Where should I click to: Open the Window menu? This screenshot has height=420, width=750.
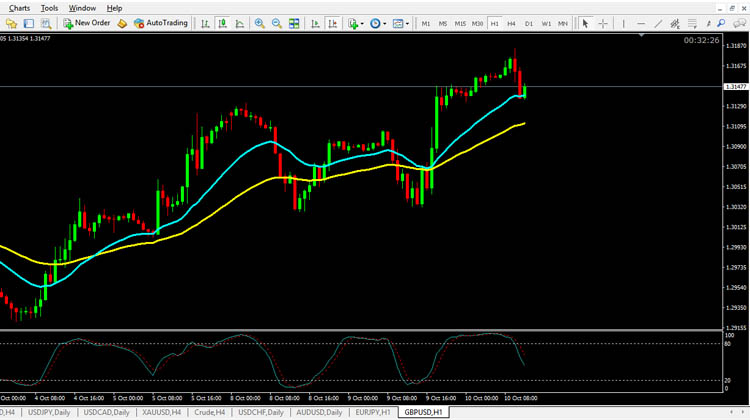coord(82,8)
